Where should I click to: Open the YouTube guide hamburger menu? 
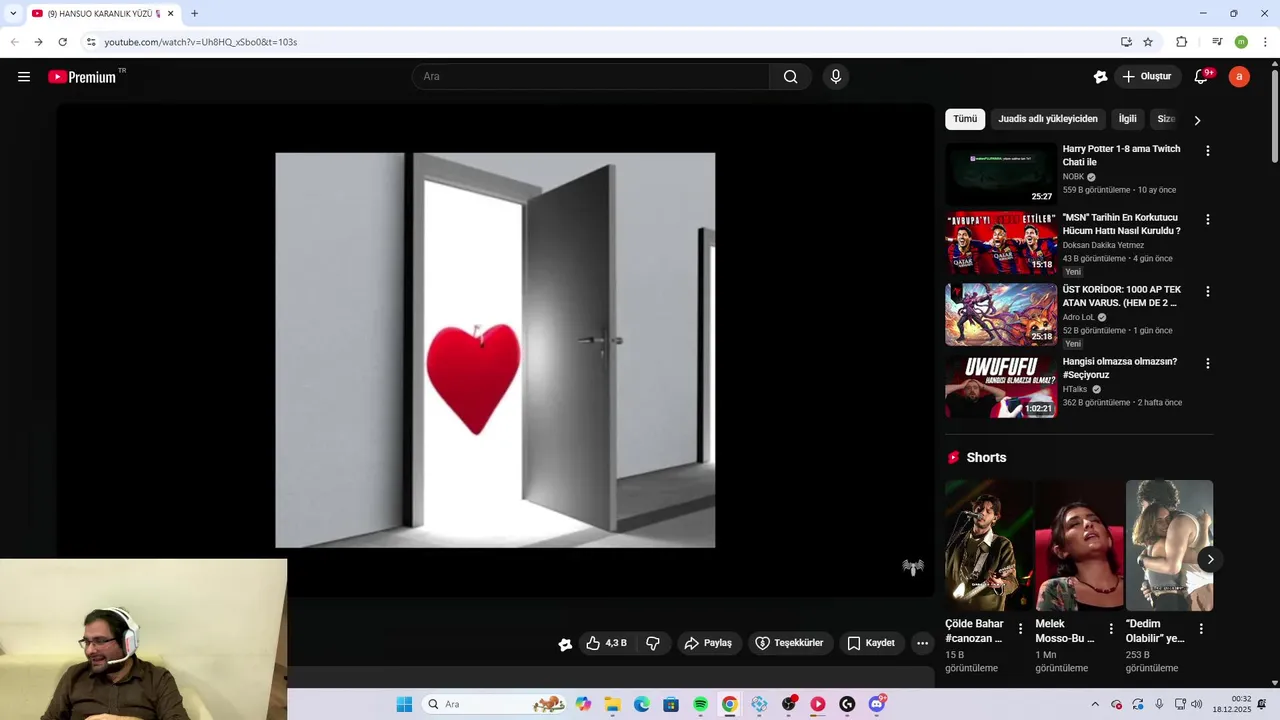point(24,77)
